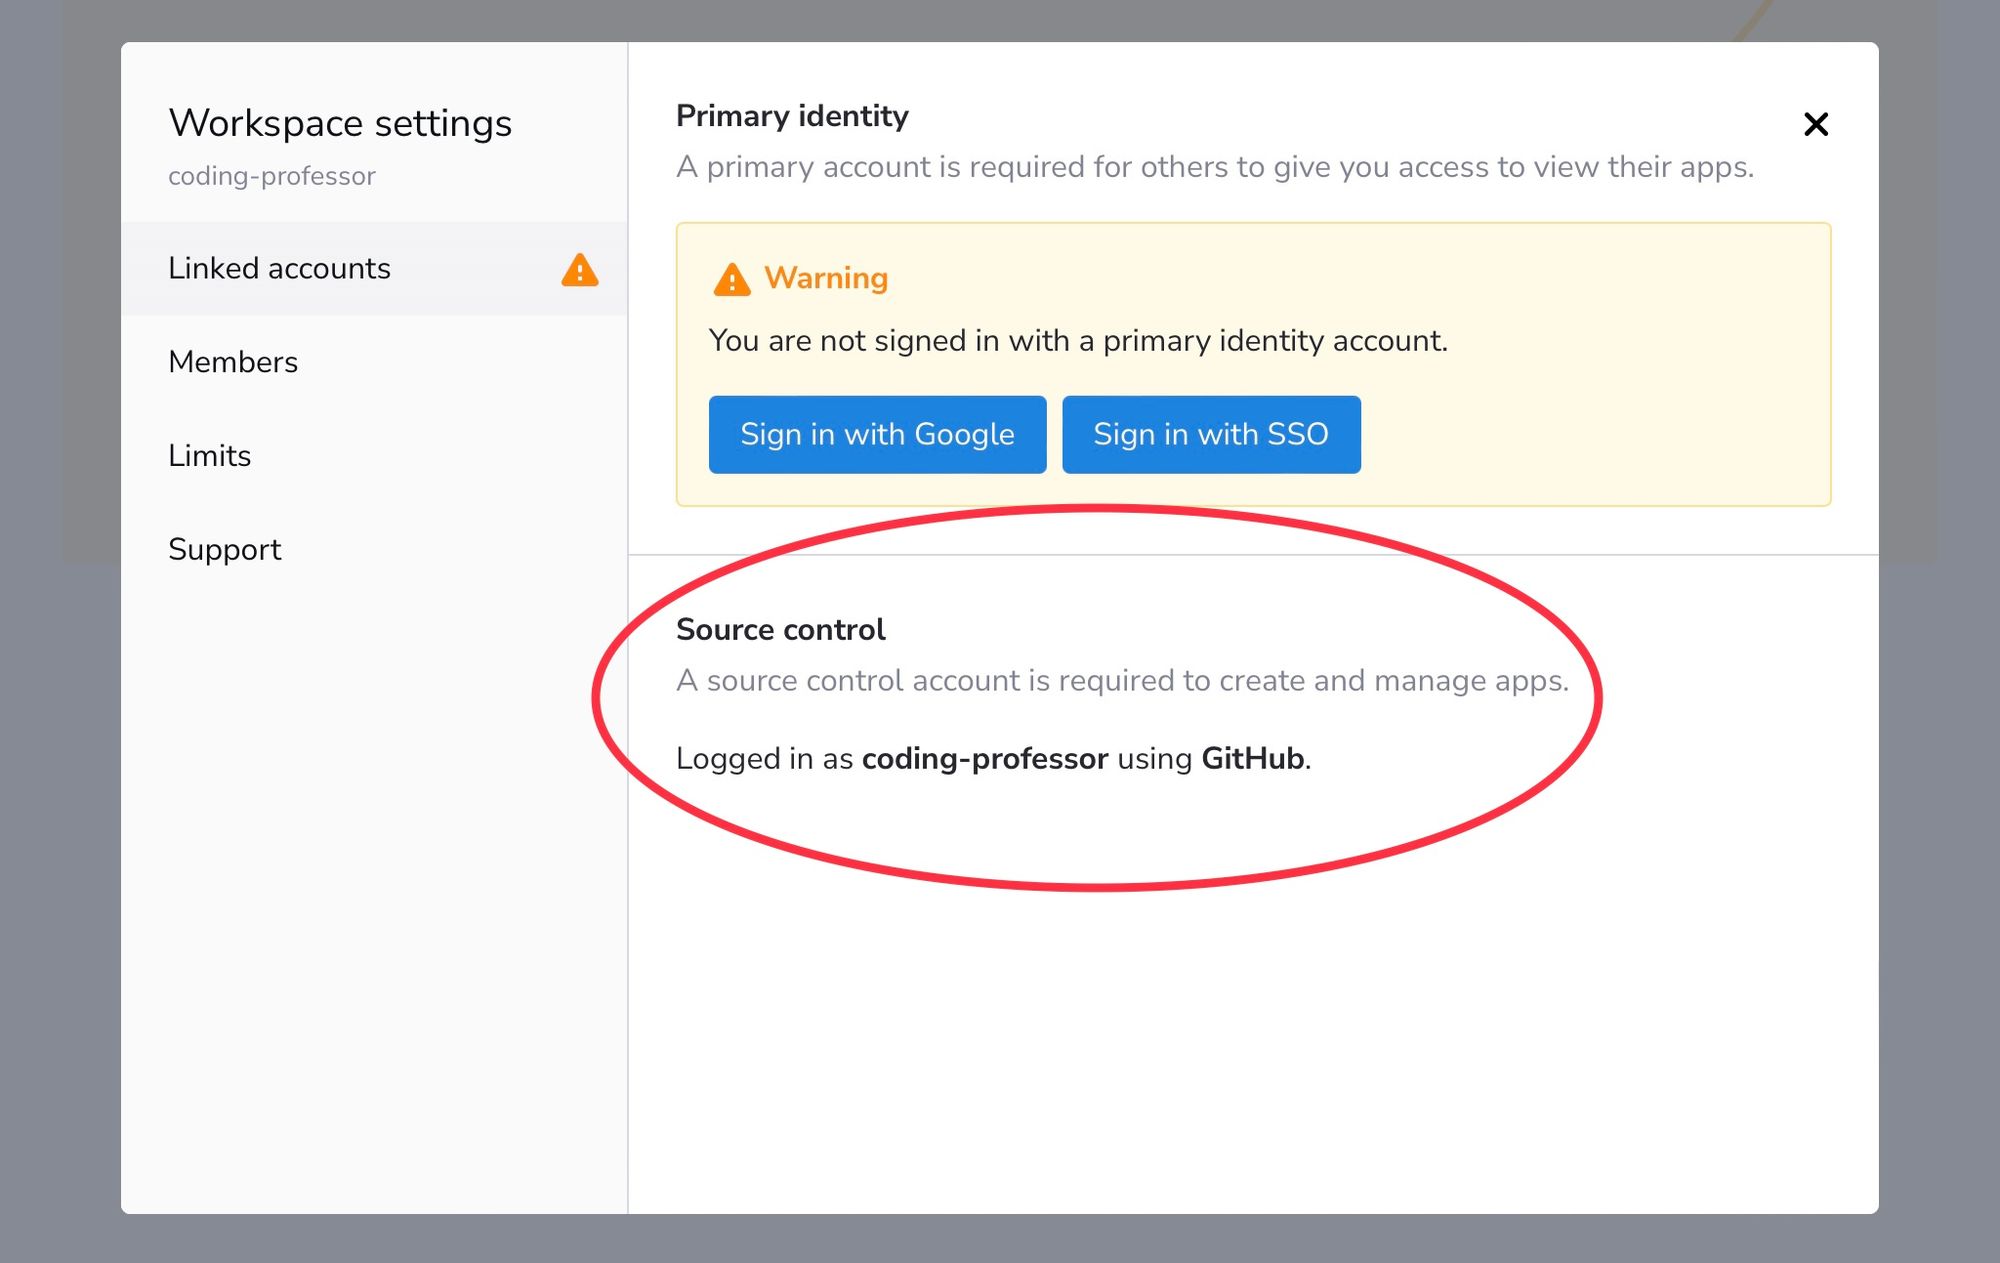Click the Primary identity heading
Screen dimensions: 2000x1263
coord(792,116)
